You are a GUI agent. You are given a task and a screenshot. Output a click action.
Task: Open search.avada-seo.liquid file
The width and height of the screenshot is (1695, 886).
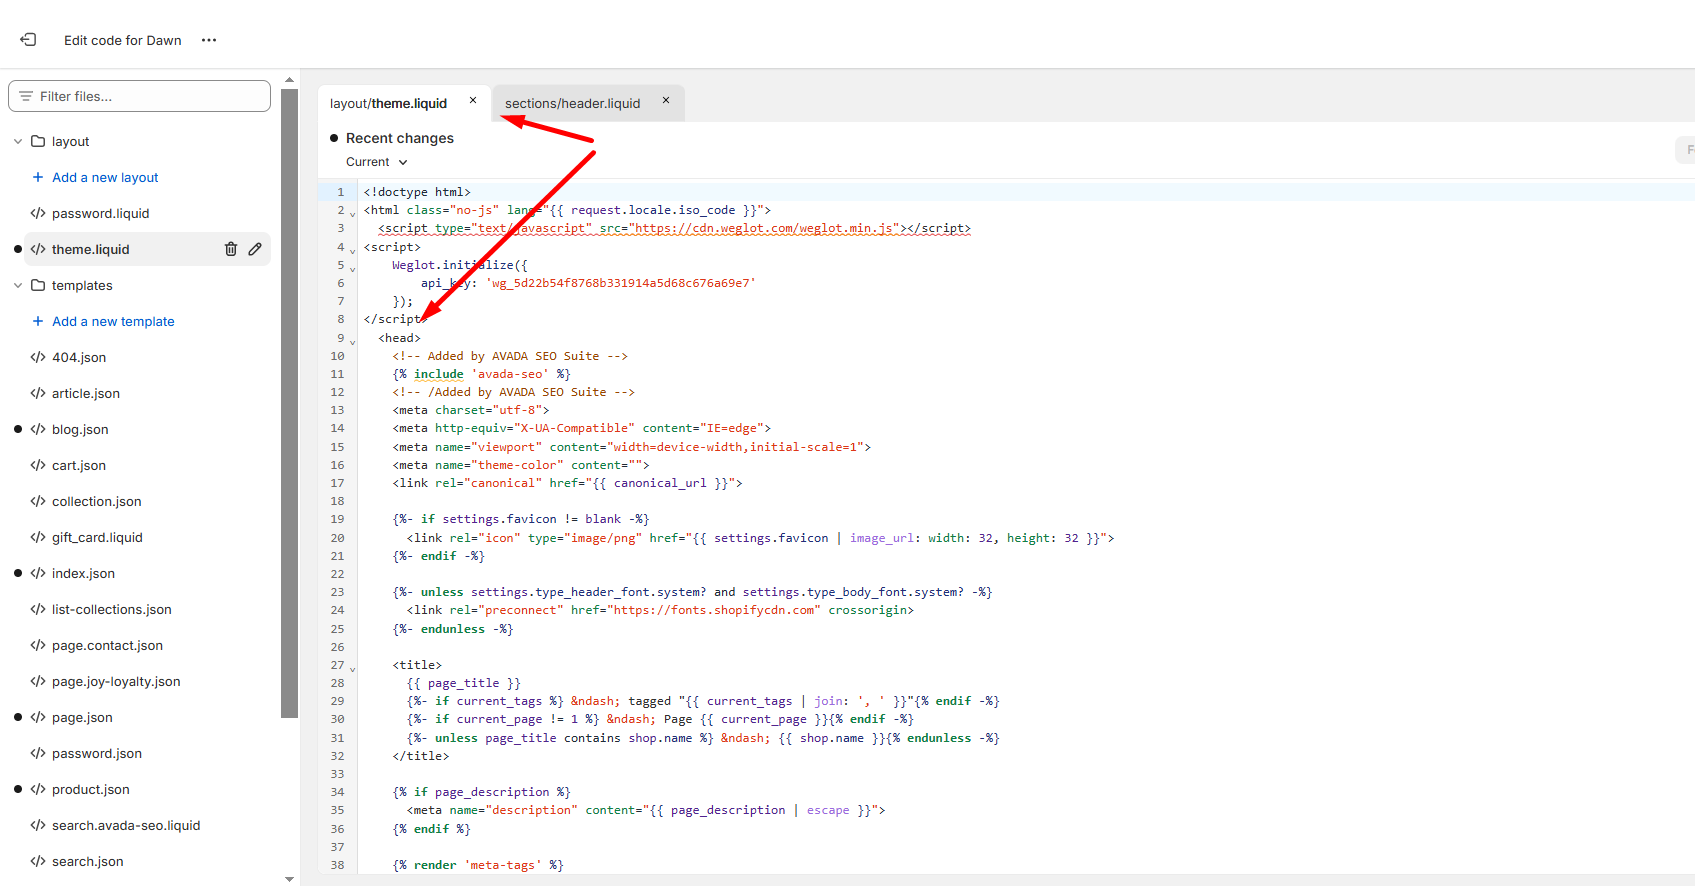pos(126,825)
